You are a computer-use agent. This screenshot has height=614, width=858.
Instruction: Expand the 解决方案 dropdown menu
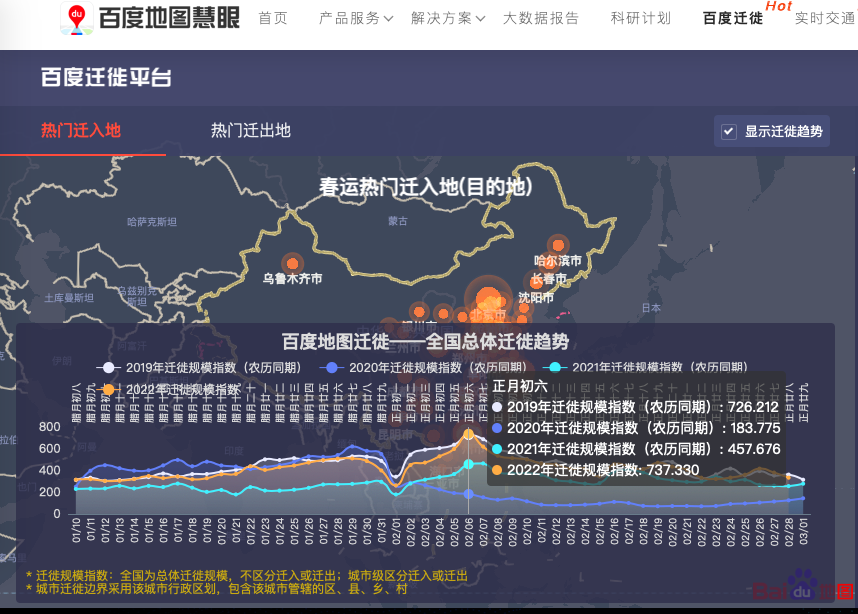pyautogui.click(x=448, y=19)
